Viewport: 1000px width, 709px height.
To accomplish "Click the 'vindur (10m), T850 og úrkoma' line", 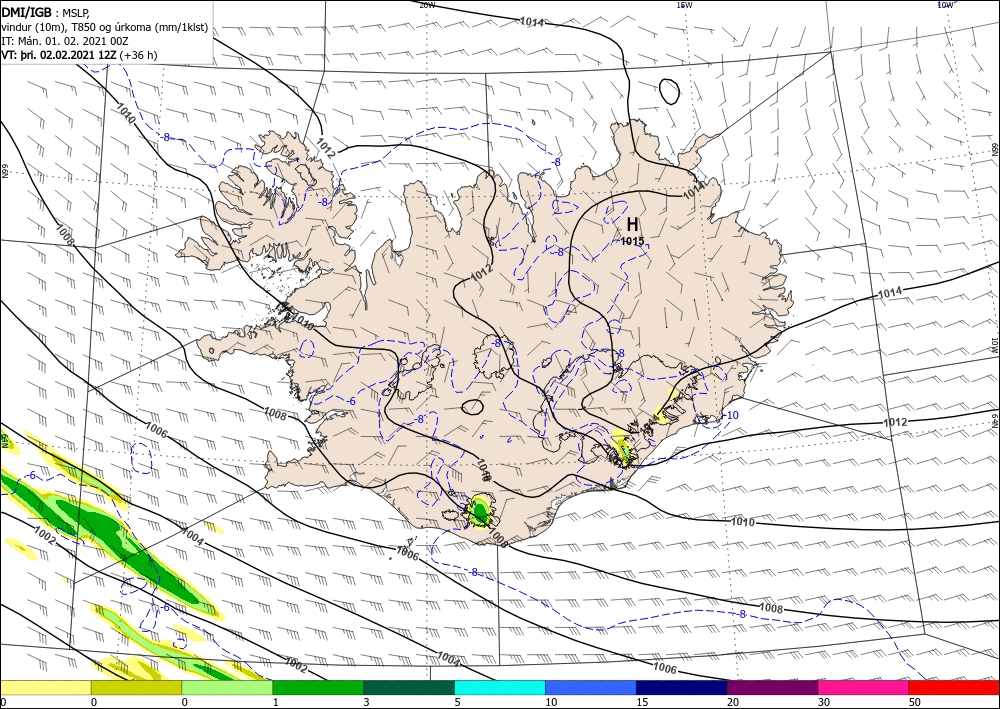I will pos(105,27).
